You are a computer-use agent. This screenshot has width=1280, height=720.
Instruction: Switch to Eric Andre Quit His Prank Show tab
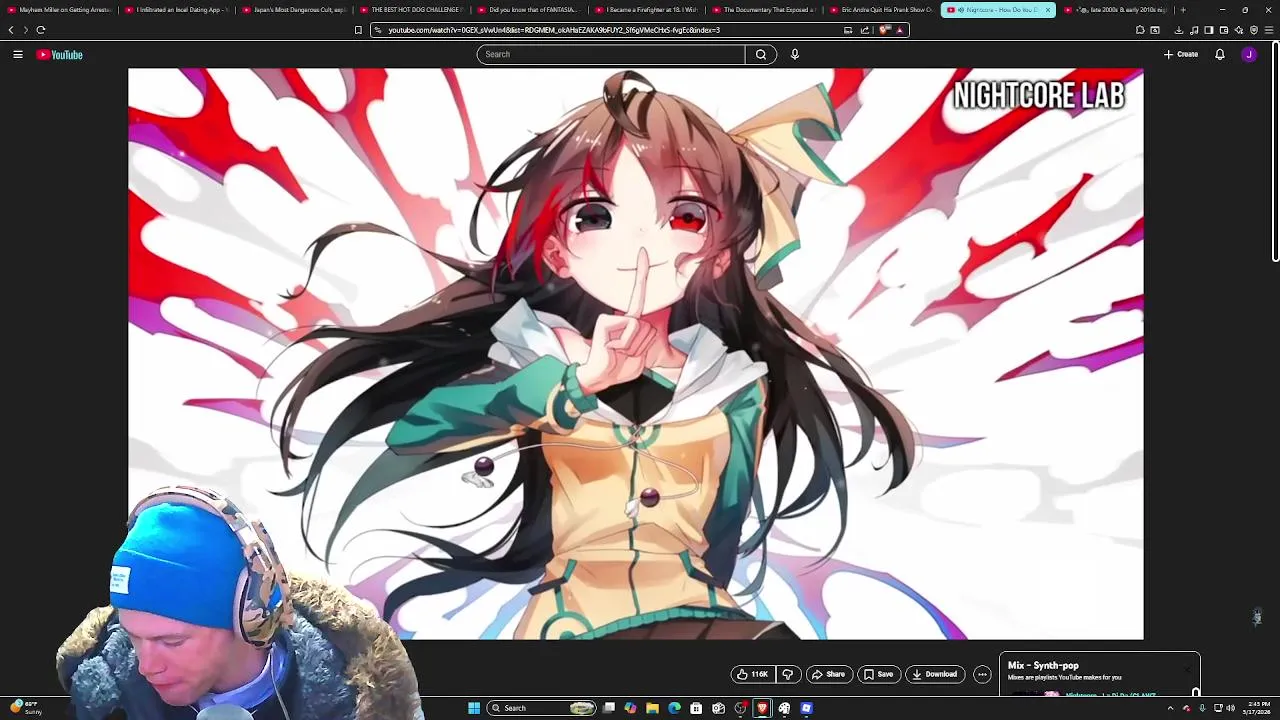point(880,10)
